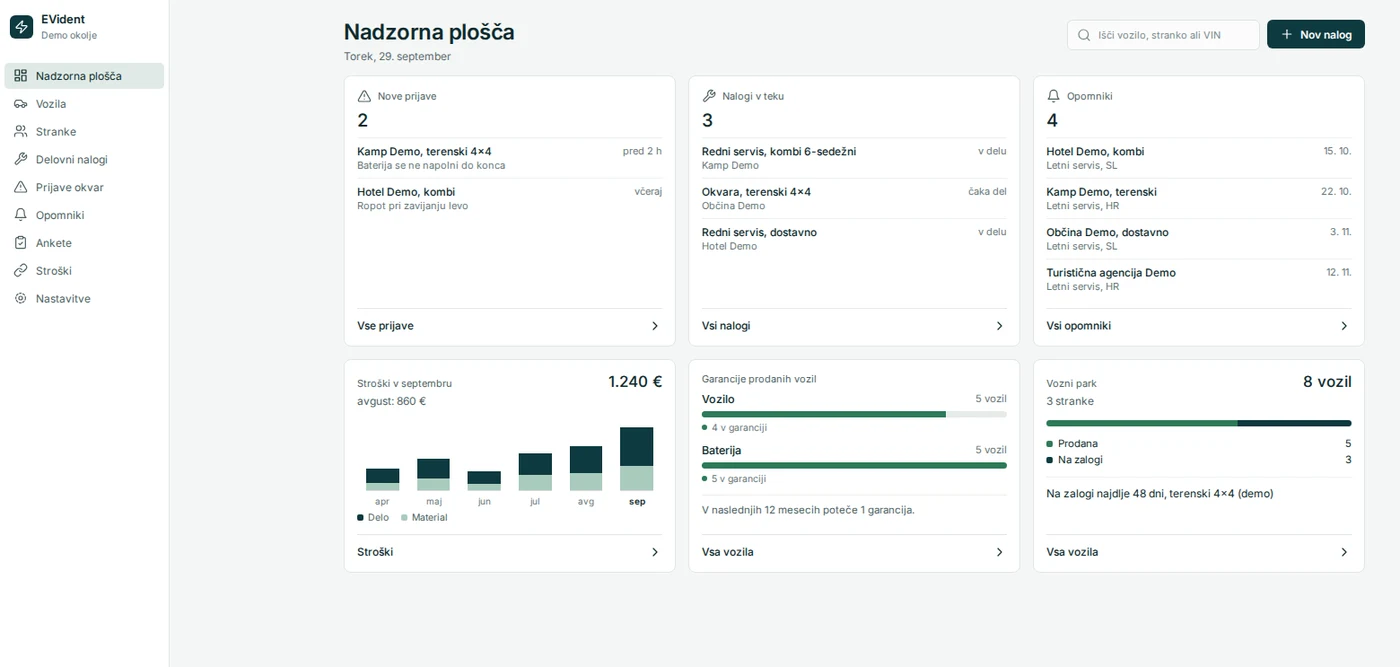
Task: Click the people icon beside Stranke
Action: point(20,132)
